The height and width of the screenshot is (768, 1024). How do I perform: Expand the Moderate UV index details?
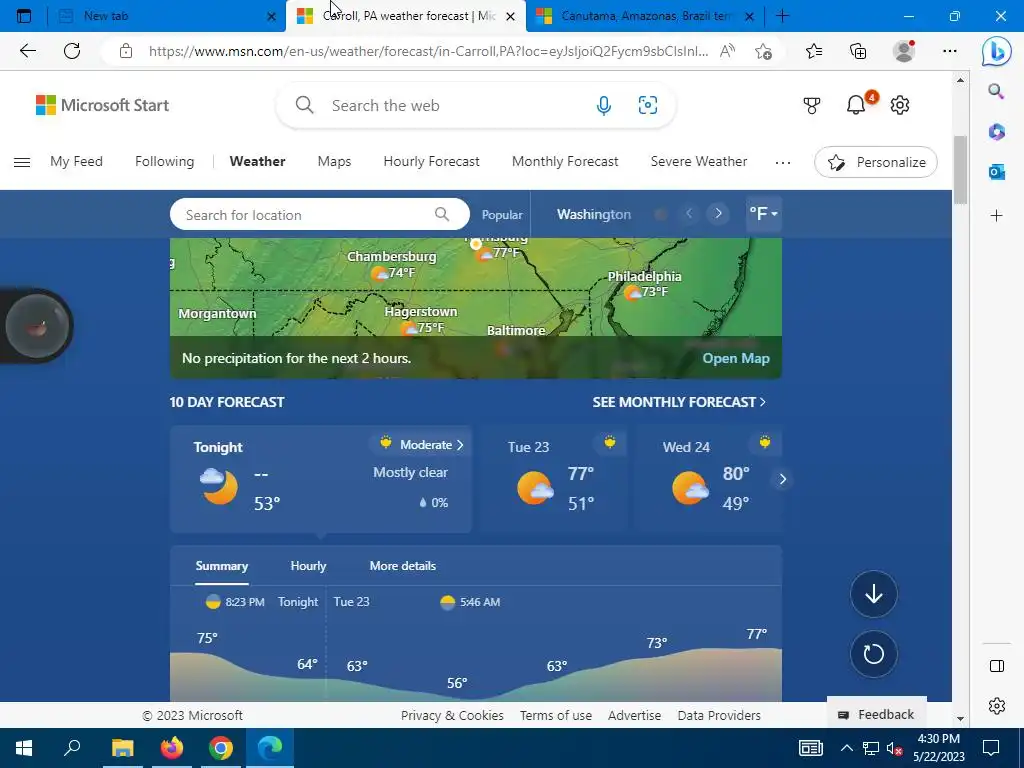[422, 445]
